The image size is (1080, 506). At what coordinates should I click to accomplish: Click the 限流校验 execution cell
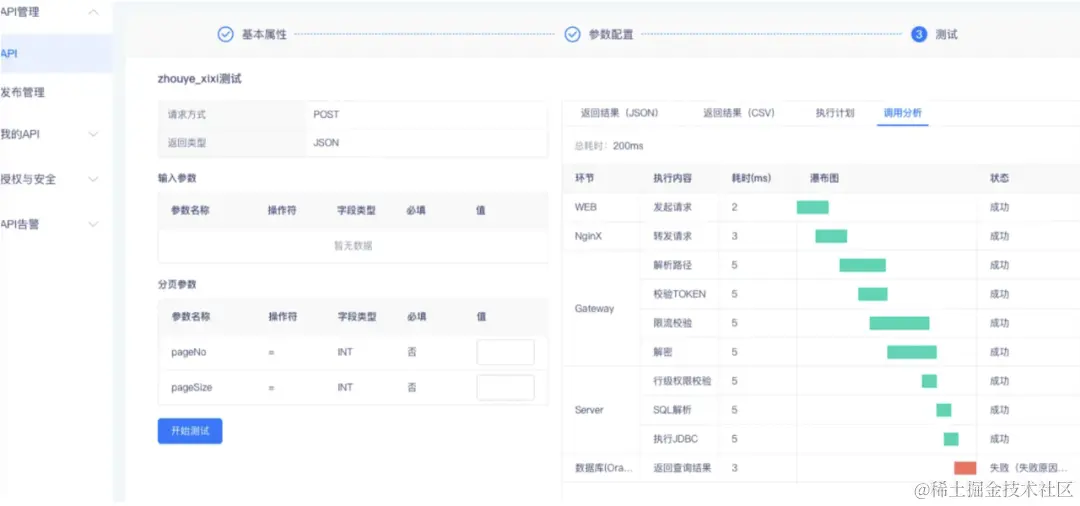pyautogui.click(x=672, y=323)
